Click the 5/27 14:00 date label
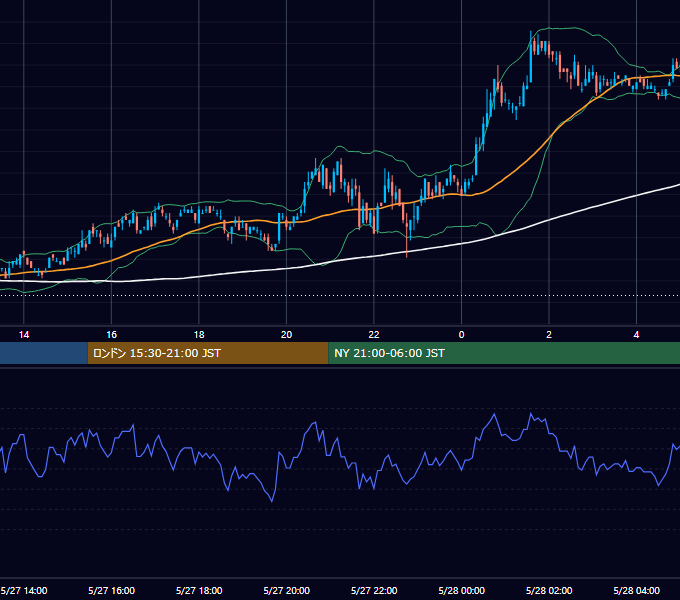 pos(24,590)
